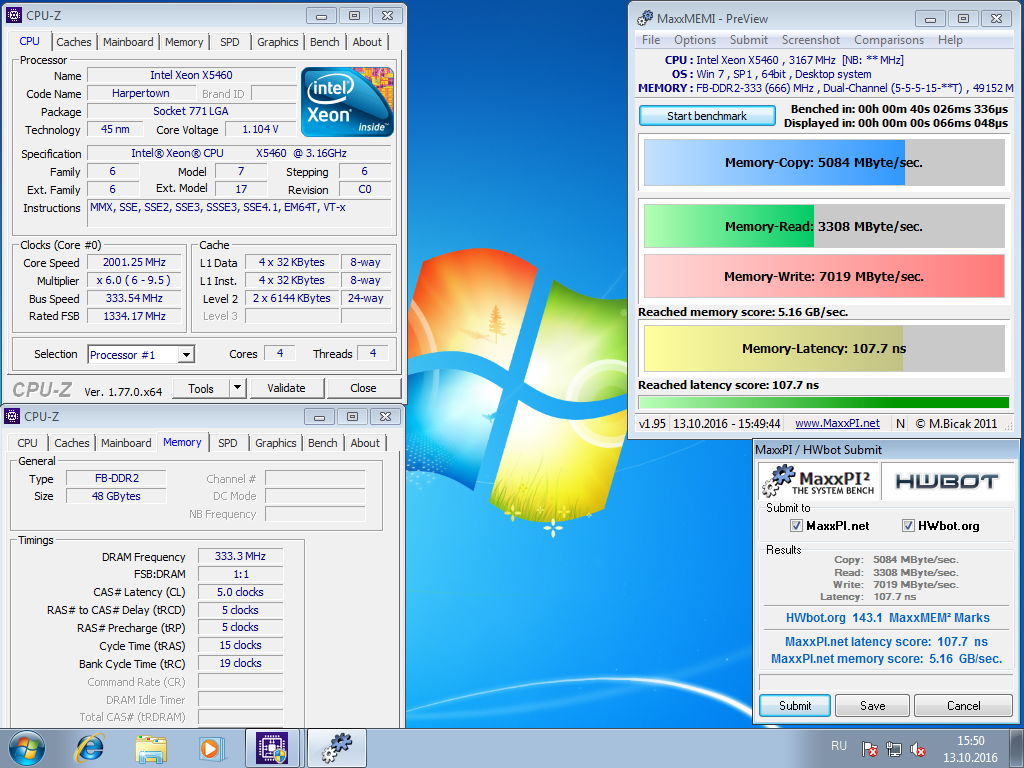Open the Windows Start orb
Image resolution: width=1024 pixels, height=768 pixels.
(27, 748)
